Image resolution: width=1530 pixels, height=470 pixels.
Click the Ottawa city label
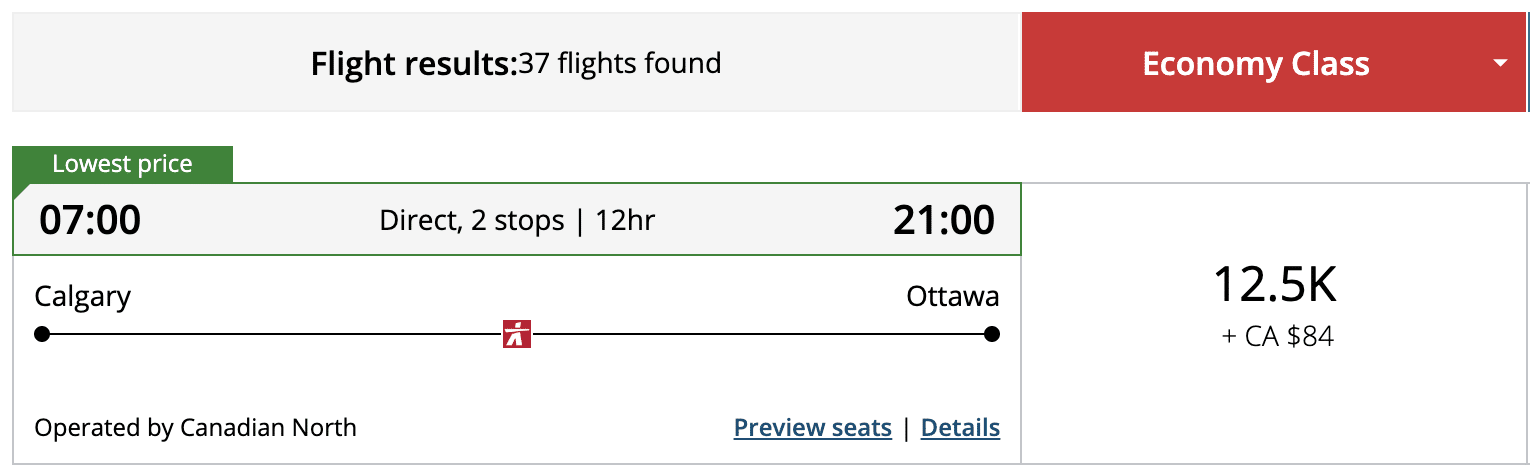tap(952, 297)
